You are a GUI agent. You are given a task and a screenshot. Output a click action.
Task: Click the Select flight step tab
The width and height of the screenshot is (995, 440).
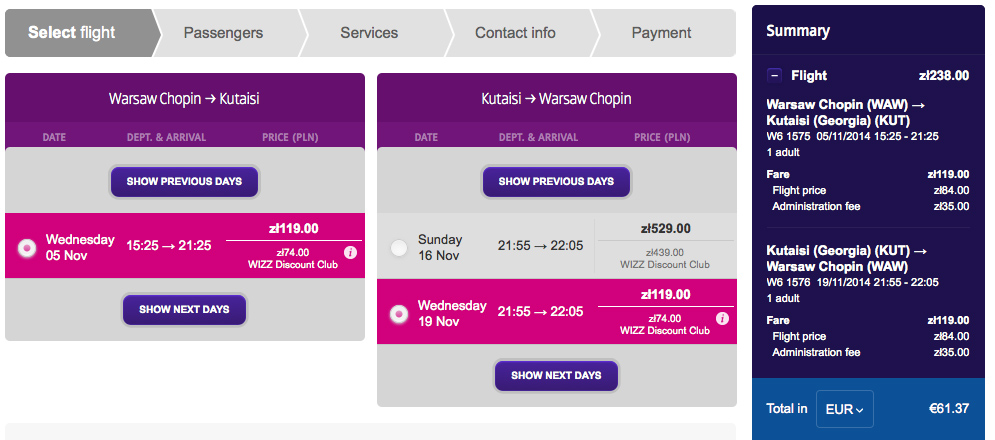(x=72, y=33)
